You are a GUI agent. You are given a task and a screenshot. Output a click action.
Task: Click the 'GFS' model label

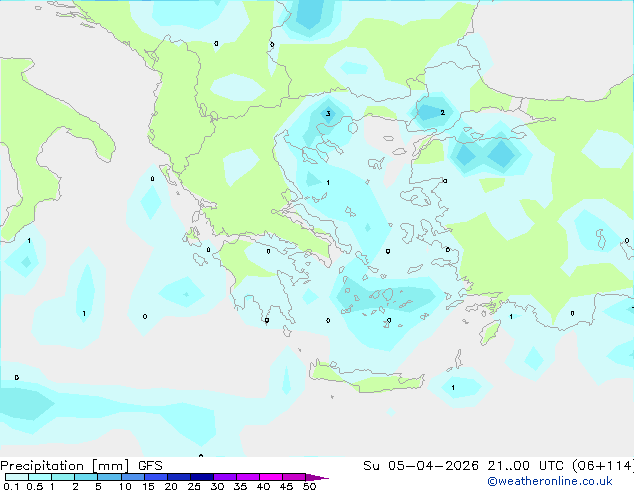point(150,466)
